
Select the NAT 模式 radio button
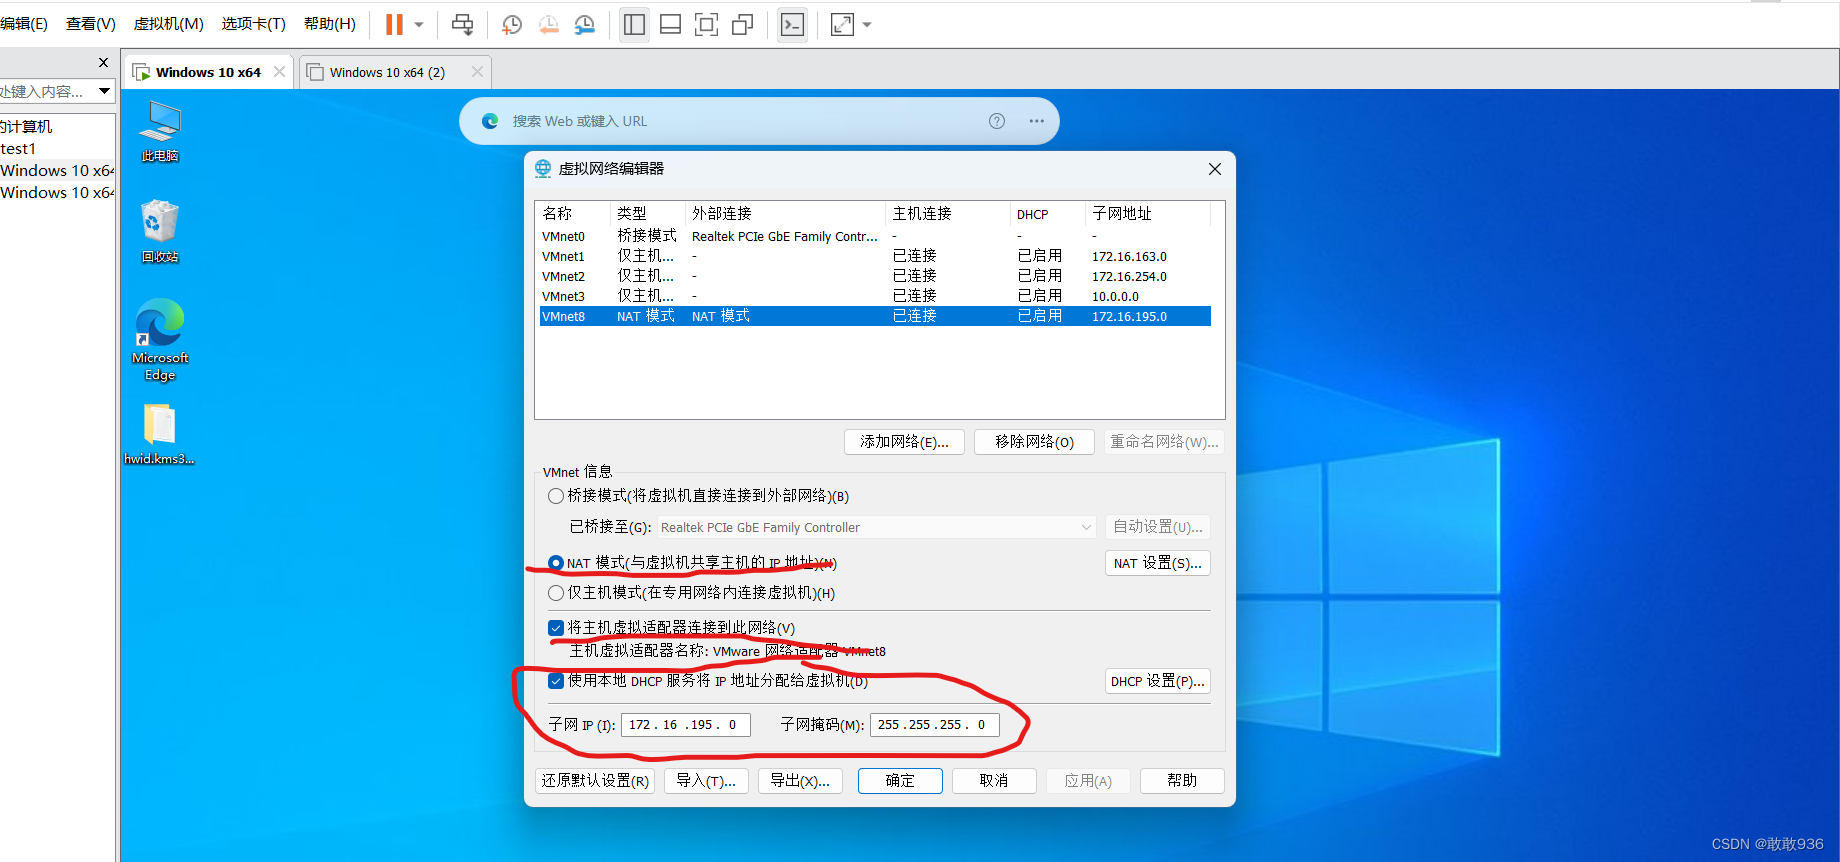pos(556,563)
